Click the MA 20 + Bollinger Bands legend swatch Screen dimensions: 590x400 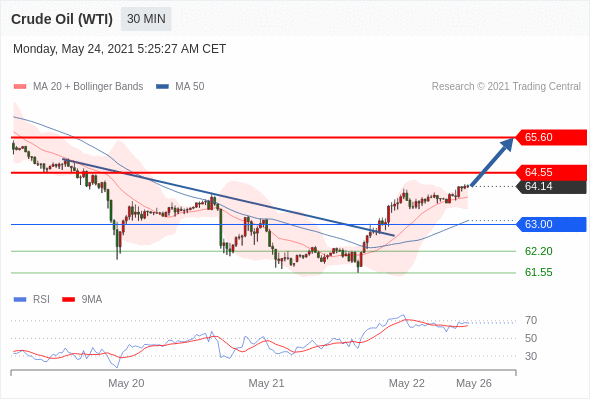tap(20, 87)
